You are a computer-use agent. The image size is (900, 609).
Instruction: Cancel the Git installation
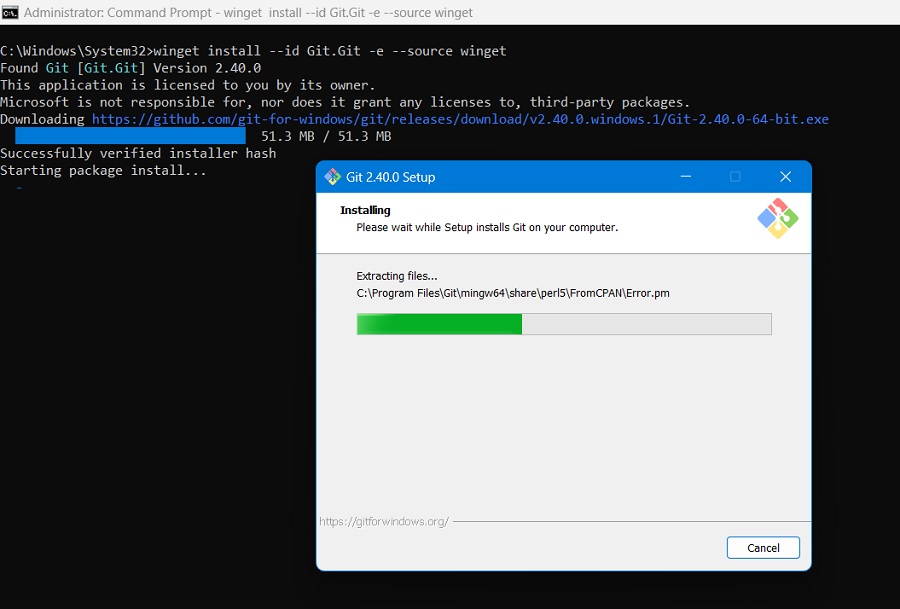(763, 547)
